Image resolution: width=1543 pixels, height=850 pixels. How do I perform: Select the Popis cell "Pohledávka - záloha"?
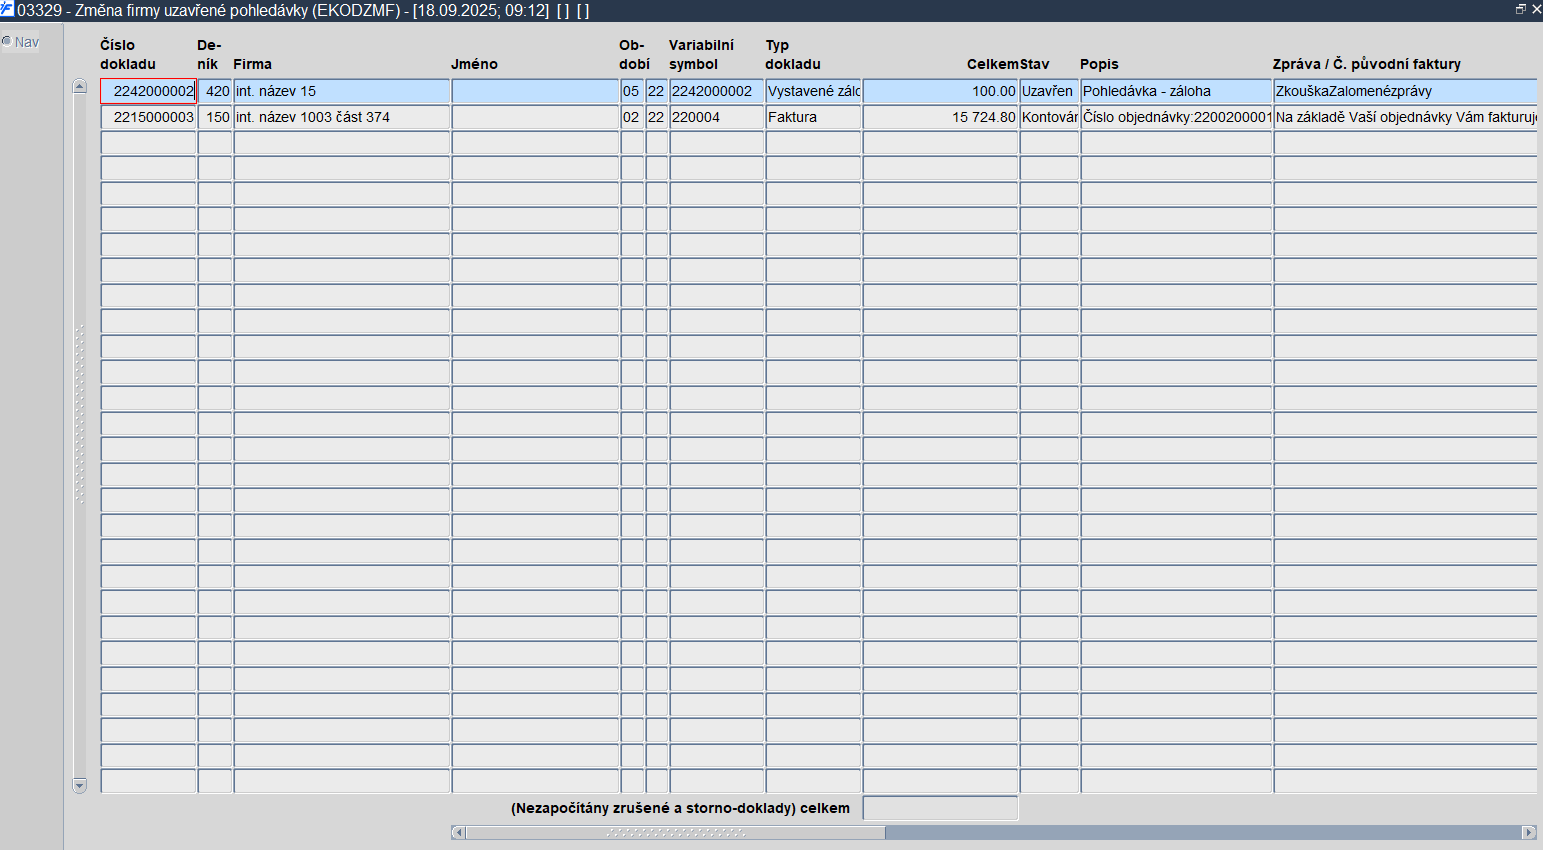pyautogui.click(x=1176, y=91)
